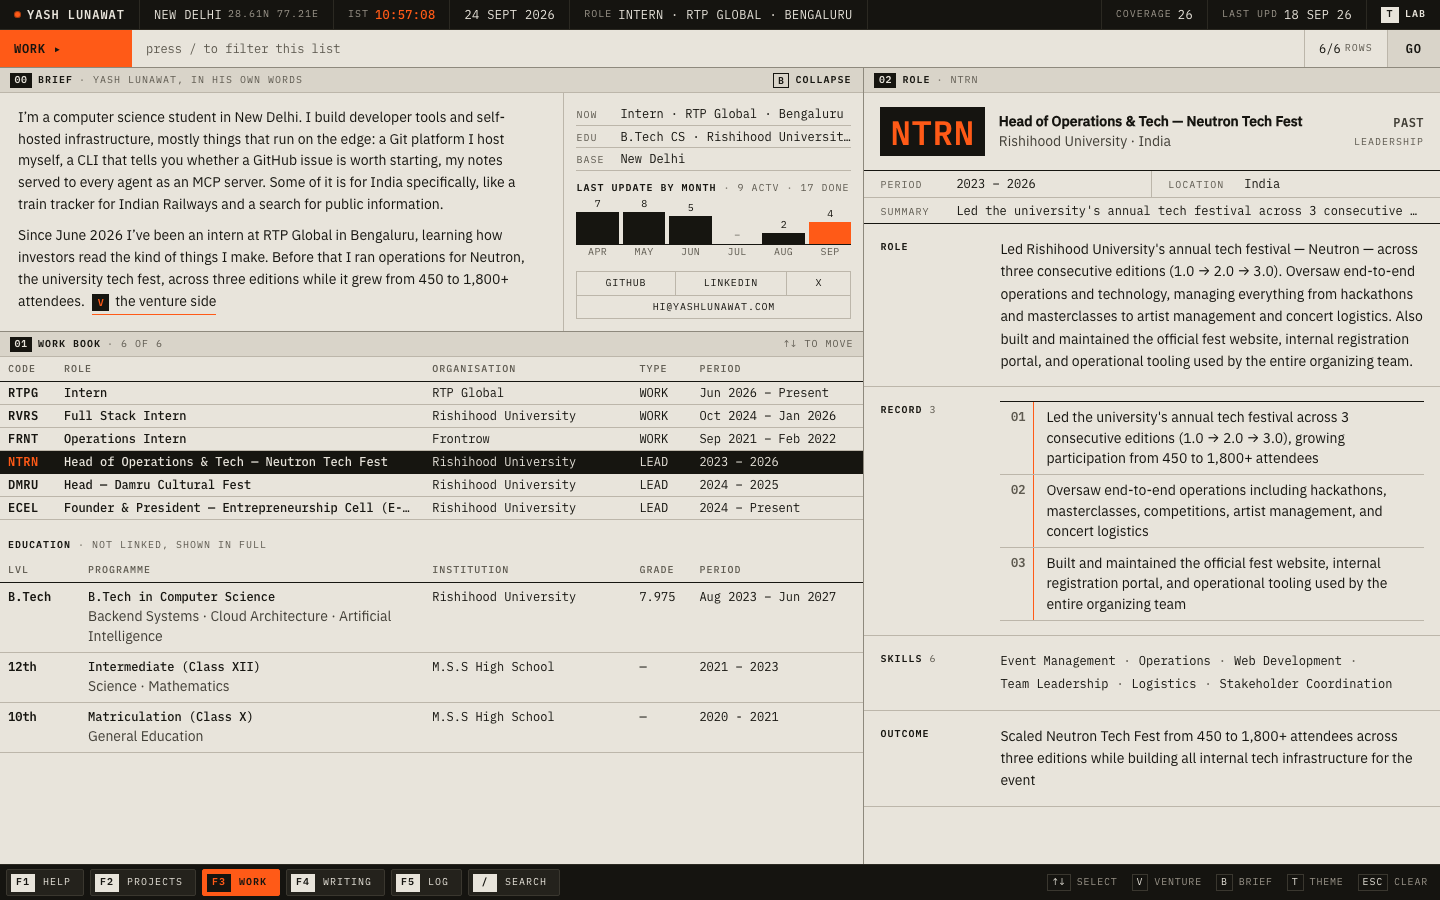Select the RVRS Full Stack Intern row
1440x900 pixels.
point(431,416)
